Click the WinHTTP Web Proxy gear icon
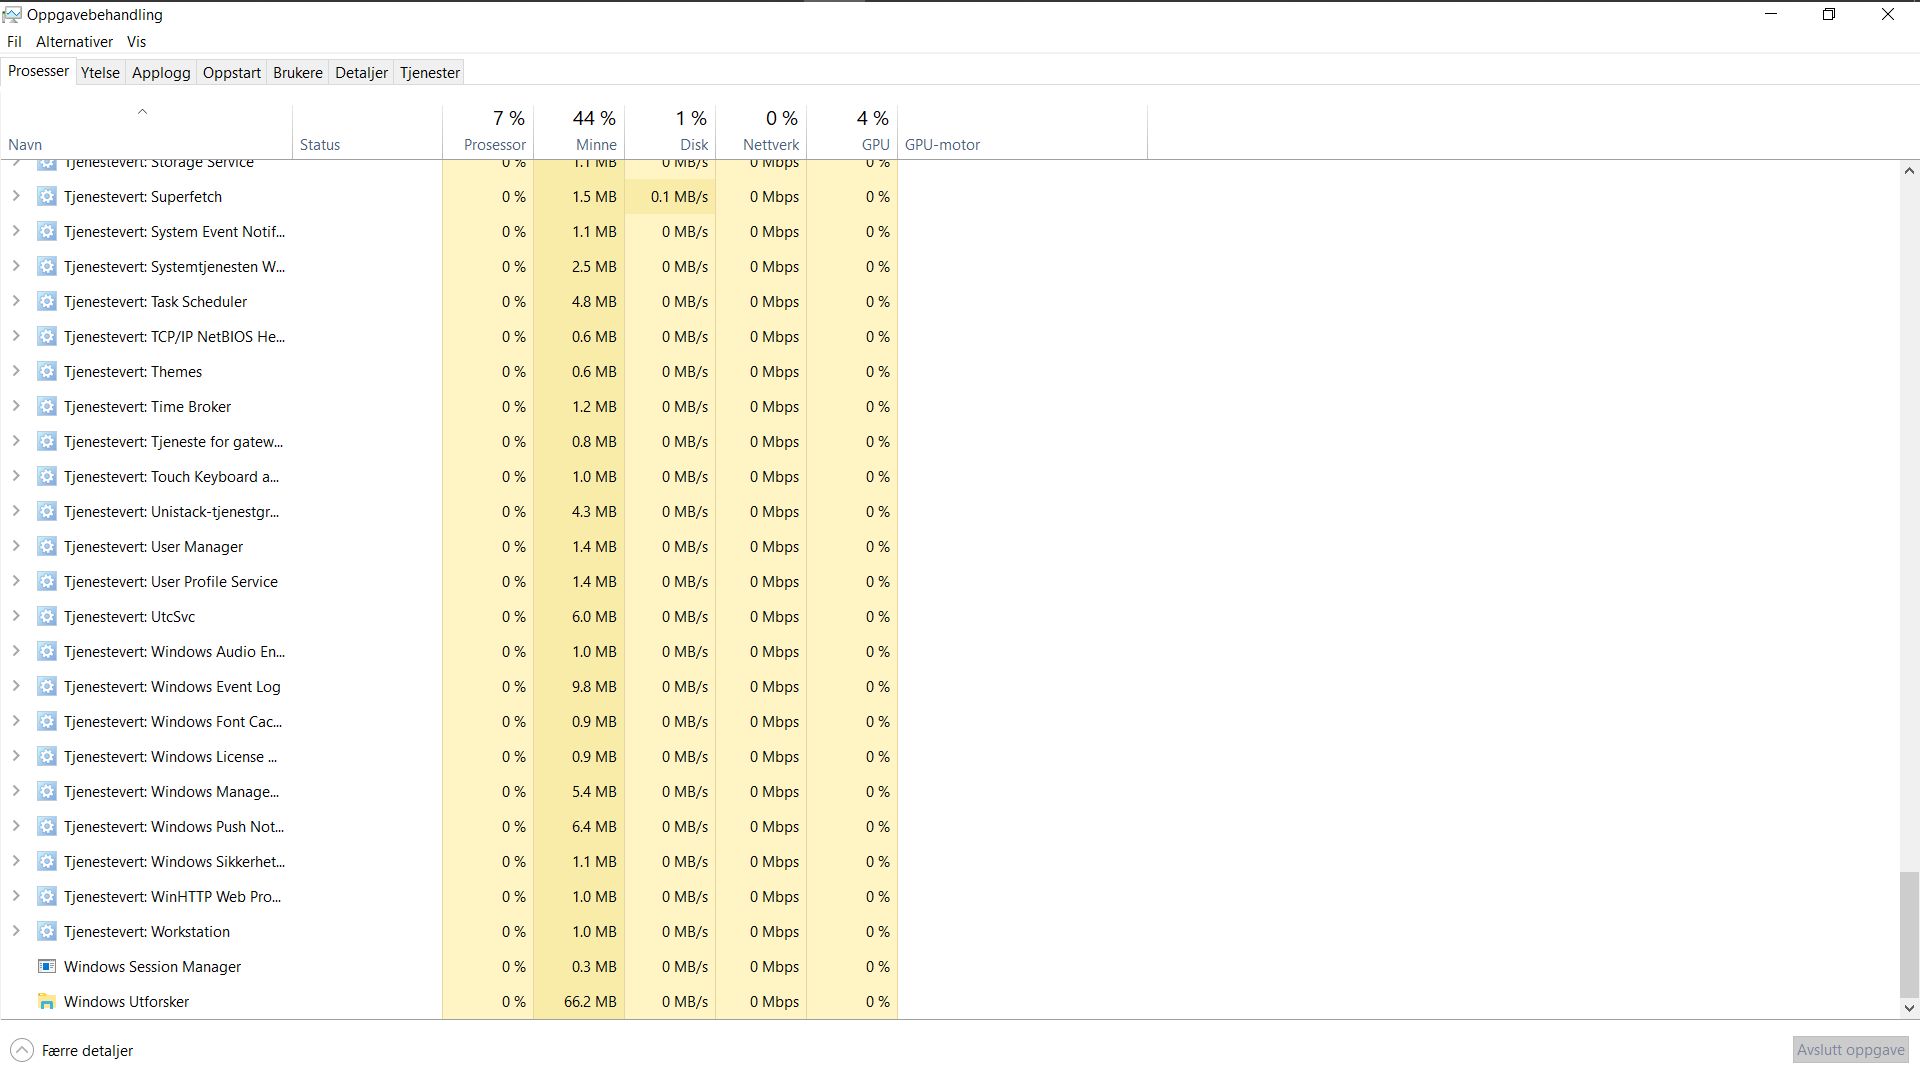This screenshot has height=1080, width=1920. click(46, 897)
